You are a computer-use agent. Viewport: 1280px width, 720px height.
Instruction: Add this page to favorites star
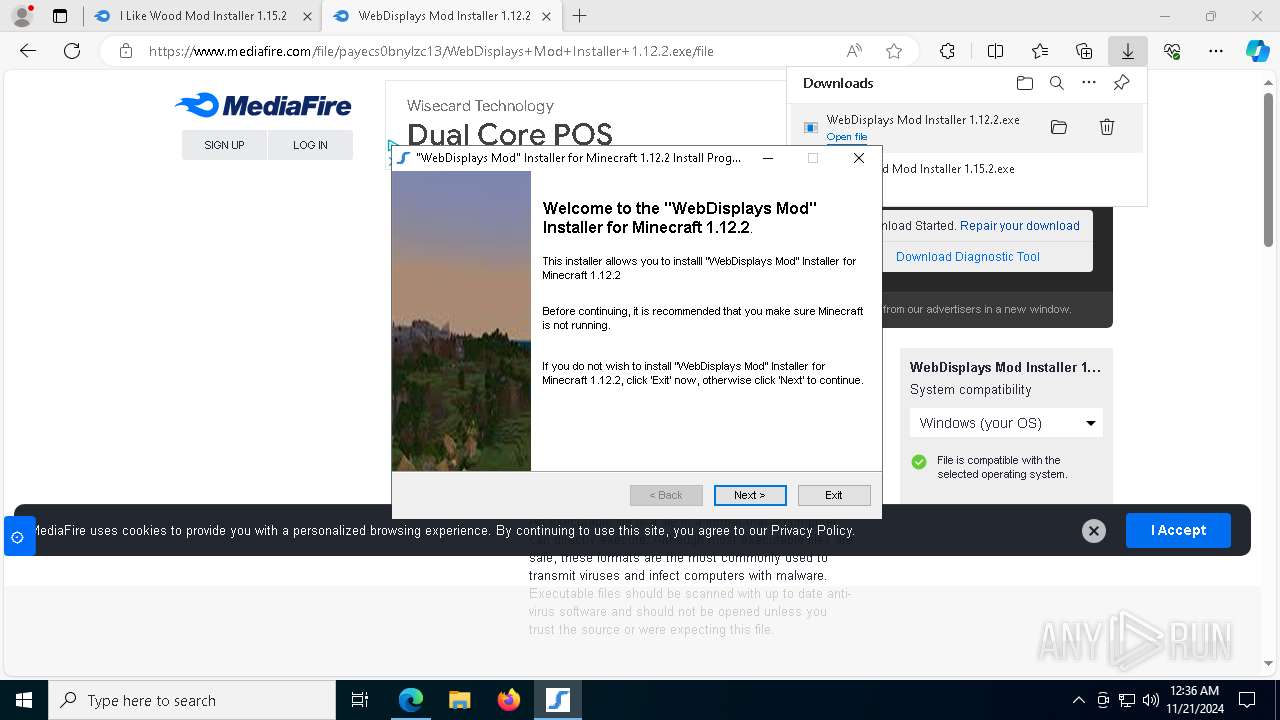894,51
